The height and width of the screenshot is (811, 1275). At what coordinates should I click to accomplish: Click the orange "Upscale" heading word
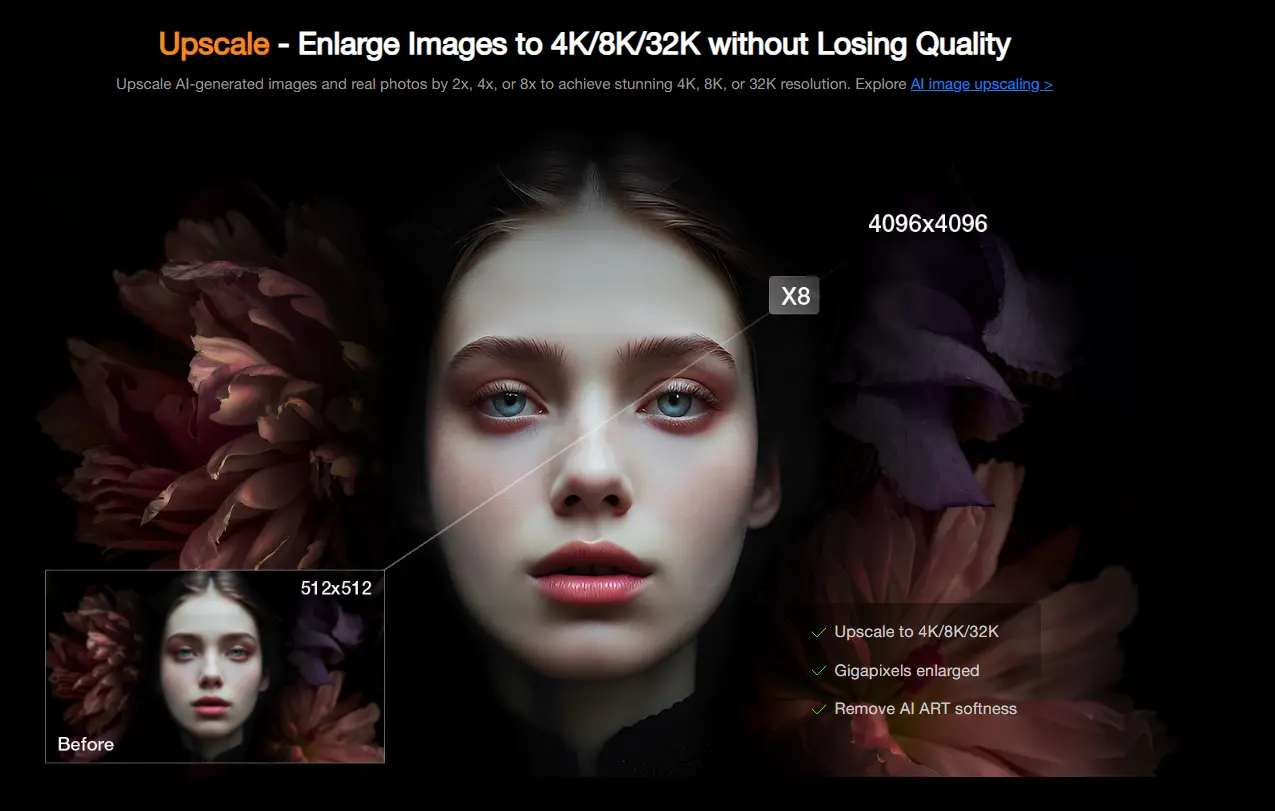(214, 44)
